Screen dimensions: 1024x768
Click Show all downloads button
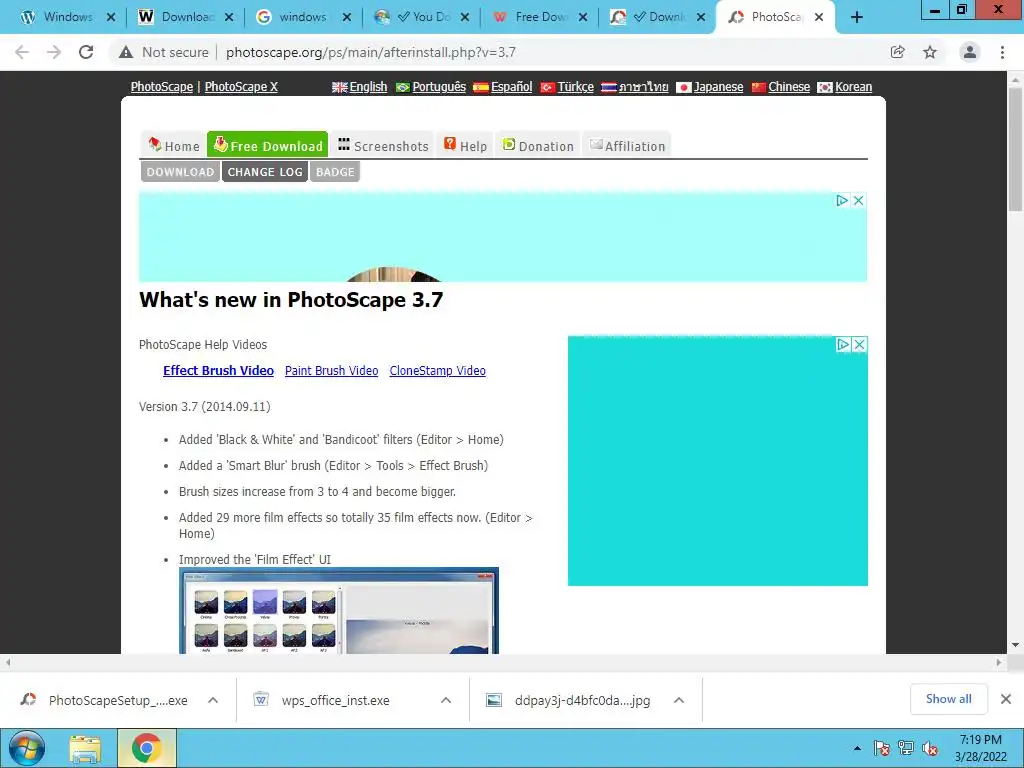click(x=948, y=699)
